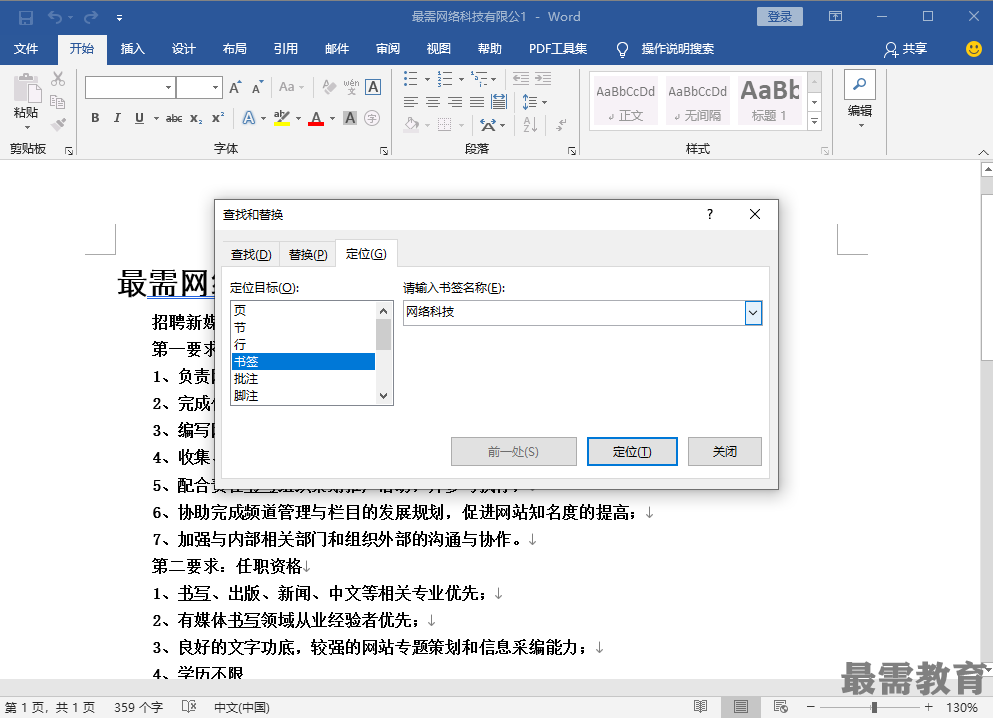Select 批注 in the target list
The height and width of the screenshot is (718, 993).
[303, 379]
